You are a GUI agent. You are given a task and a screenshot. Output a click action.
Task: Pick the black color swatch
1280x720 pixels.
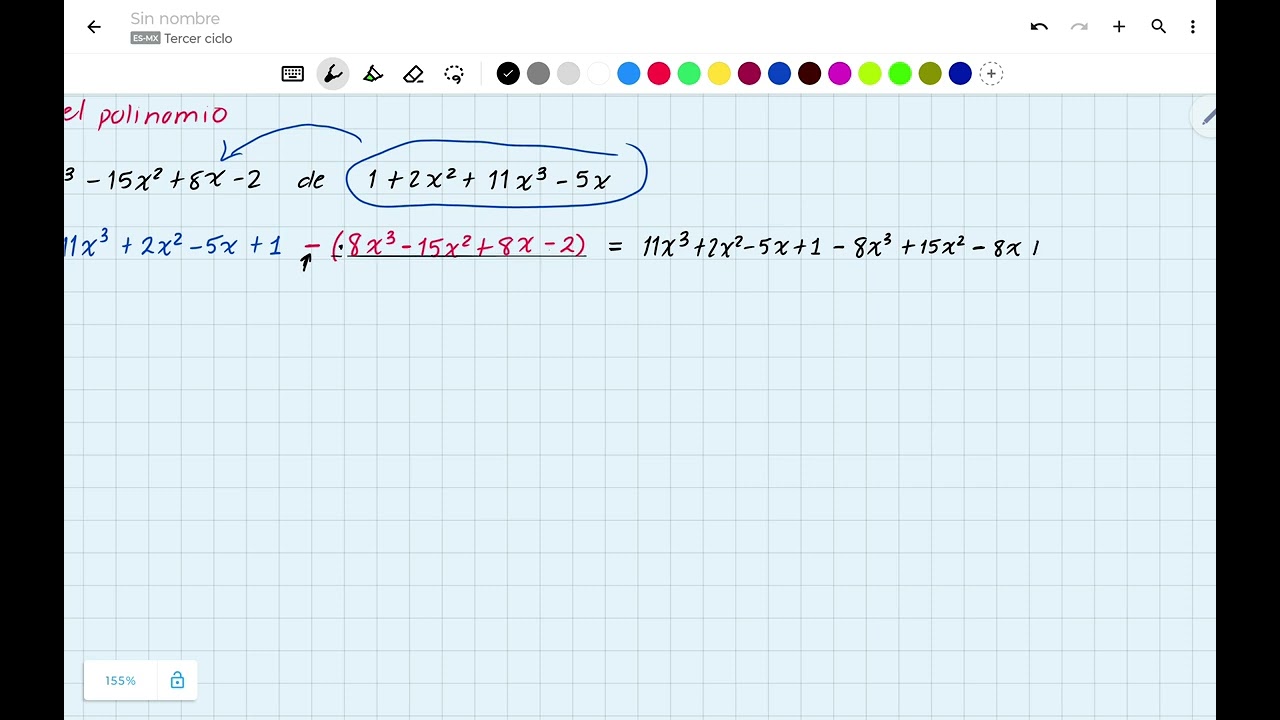point(508,73)
